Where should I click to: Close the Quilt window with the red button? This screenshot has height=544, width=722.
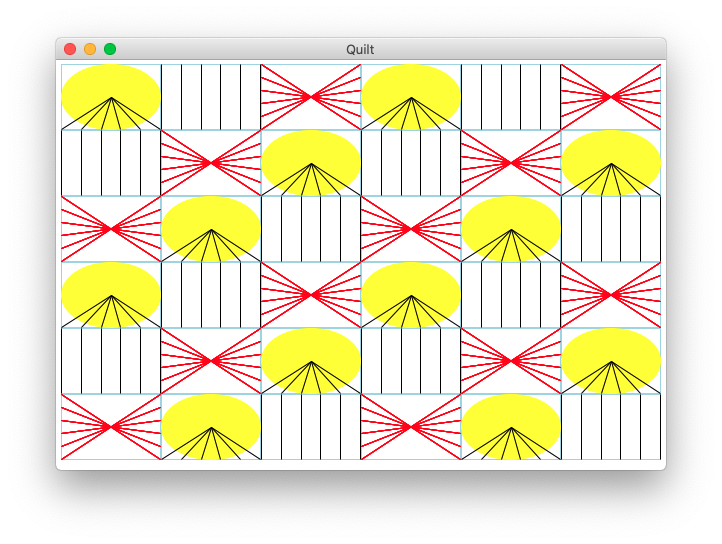[x=70, y=49]
